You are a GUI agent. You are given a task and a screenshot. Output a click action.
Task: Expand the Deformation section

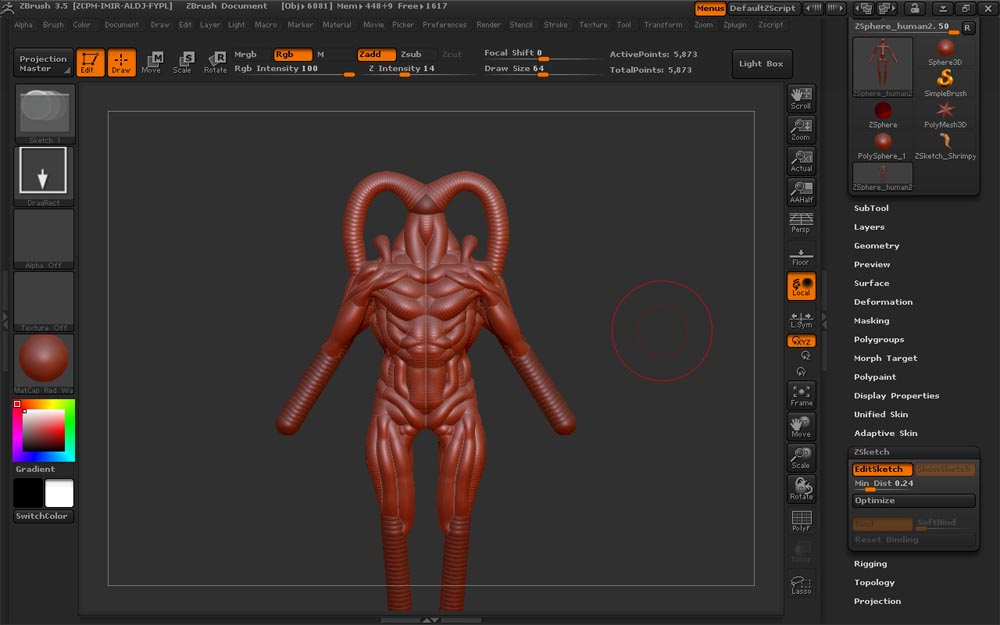pyautogui.click(x=883, y=302)
